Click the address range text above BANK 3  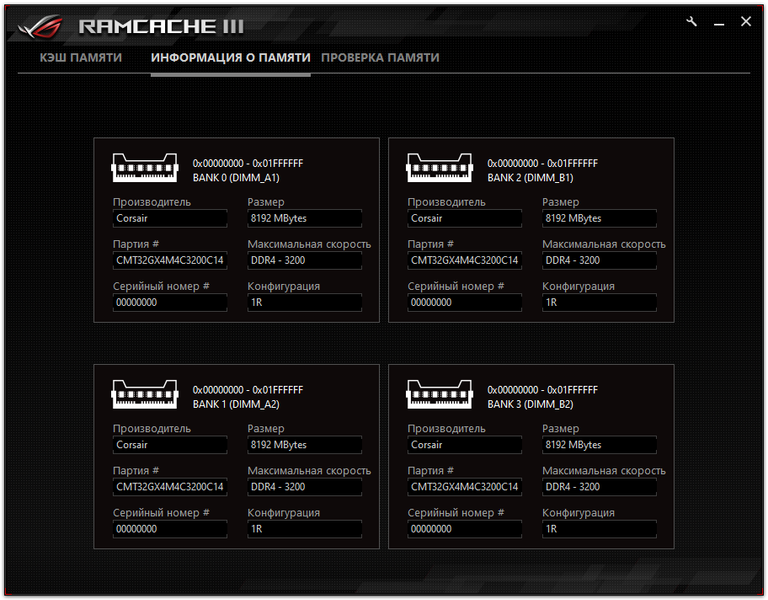(543, 390)
